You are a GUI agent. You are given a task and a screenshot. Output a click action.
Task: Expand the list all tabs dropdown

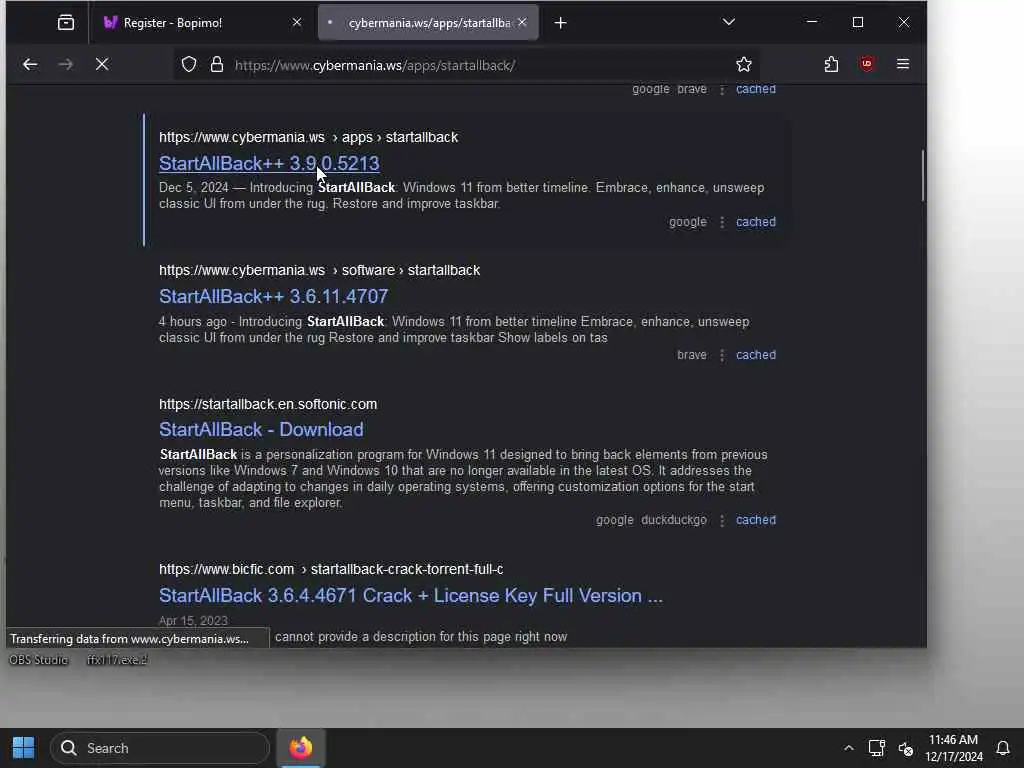[x=729, y=22]
